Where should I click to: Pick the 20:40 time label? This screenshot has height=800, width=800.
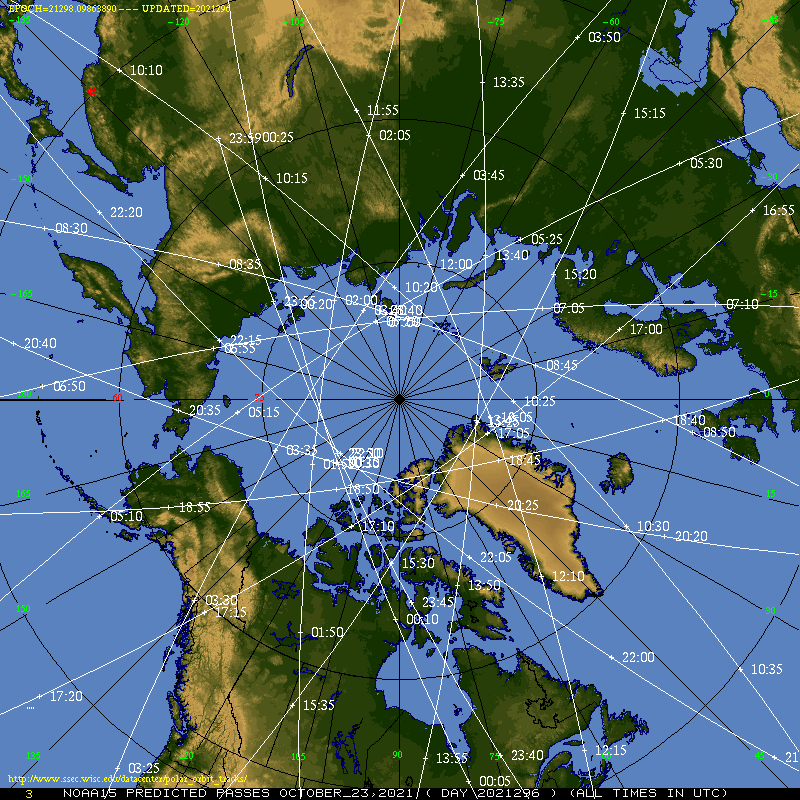click(40, 343)
